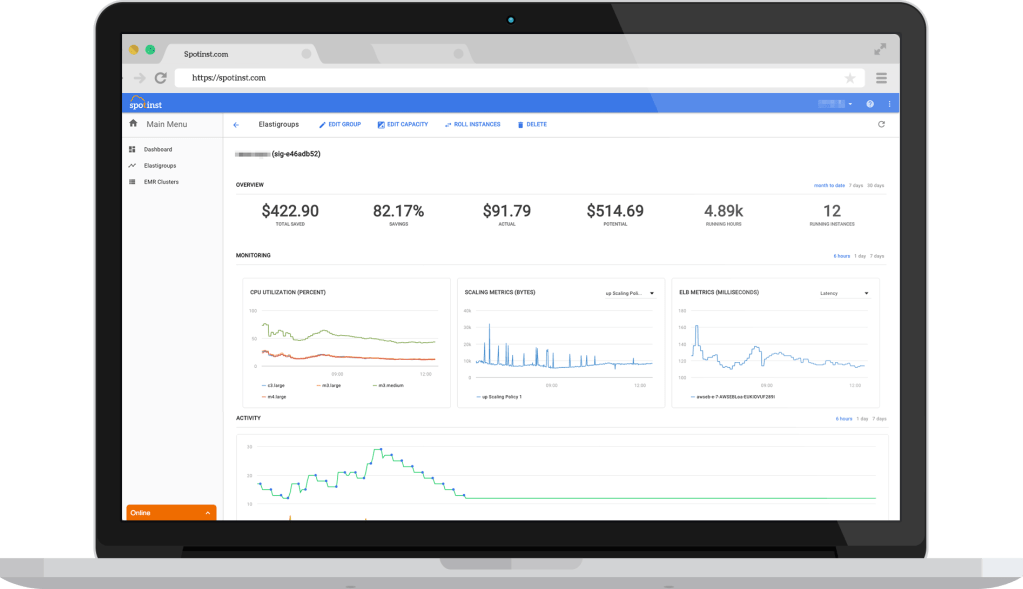The width and height of the screenshot is (1023, 589).
Task: Open the help question mark icon
Action: (x=870, y=104)
